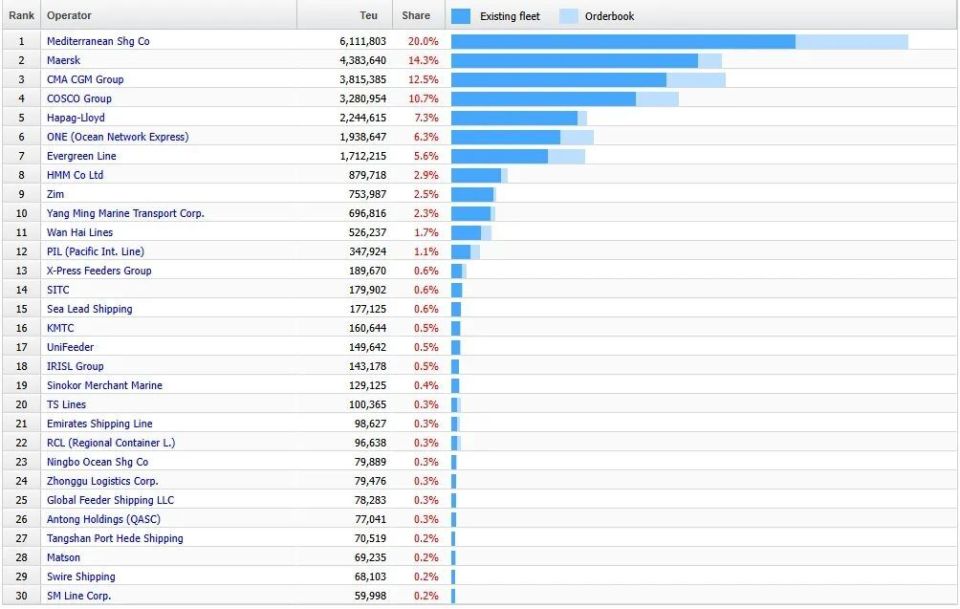Screen dimensions: 960x609
Task: Sort by the Teu column header
Action: (344, 15)
